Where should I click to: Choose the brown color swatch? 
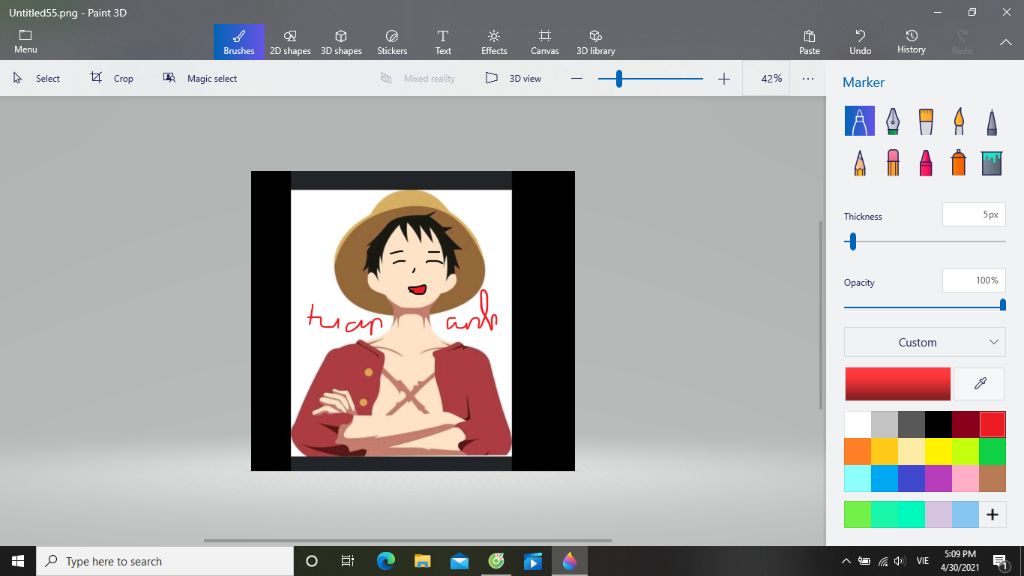point(992,478)
